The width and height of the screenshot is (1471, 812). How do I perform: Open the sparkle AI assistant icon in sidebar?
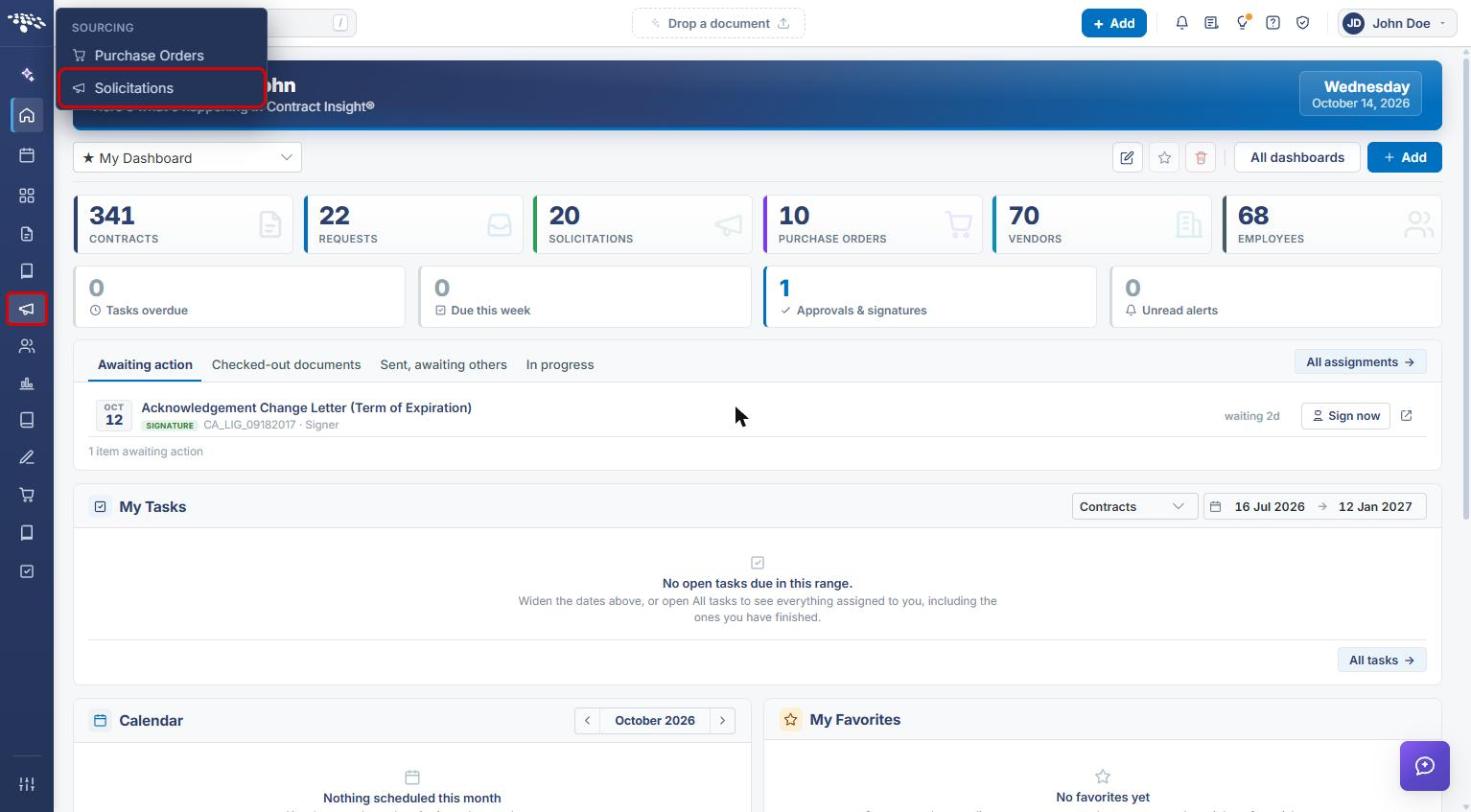tap(27, 74)
